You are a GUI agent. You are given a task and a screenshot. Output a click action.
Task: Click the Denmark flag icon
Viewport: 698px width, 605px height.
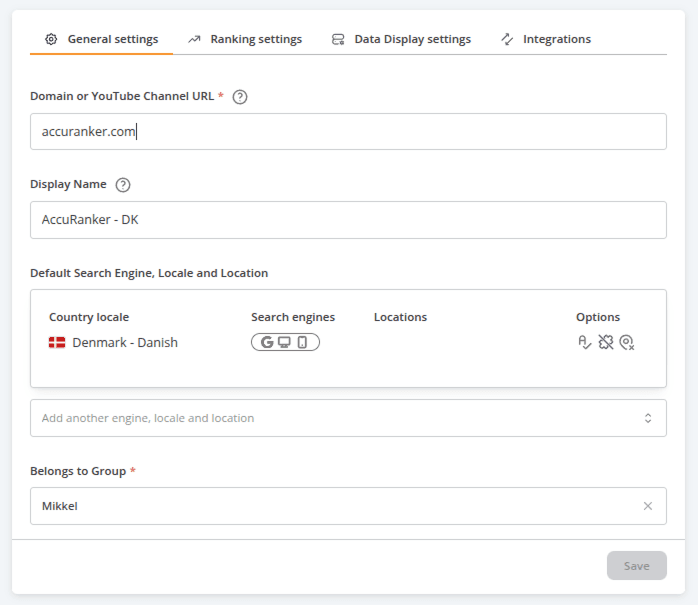click(57, 342)
